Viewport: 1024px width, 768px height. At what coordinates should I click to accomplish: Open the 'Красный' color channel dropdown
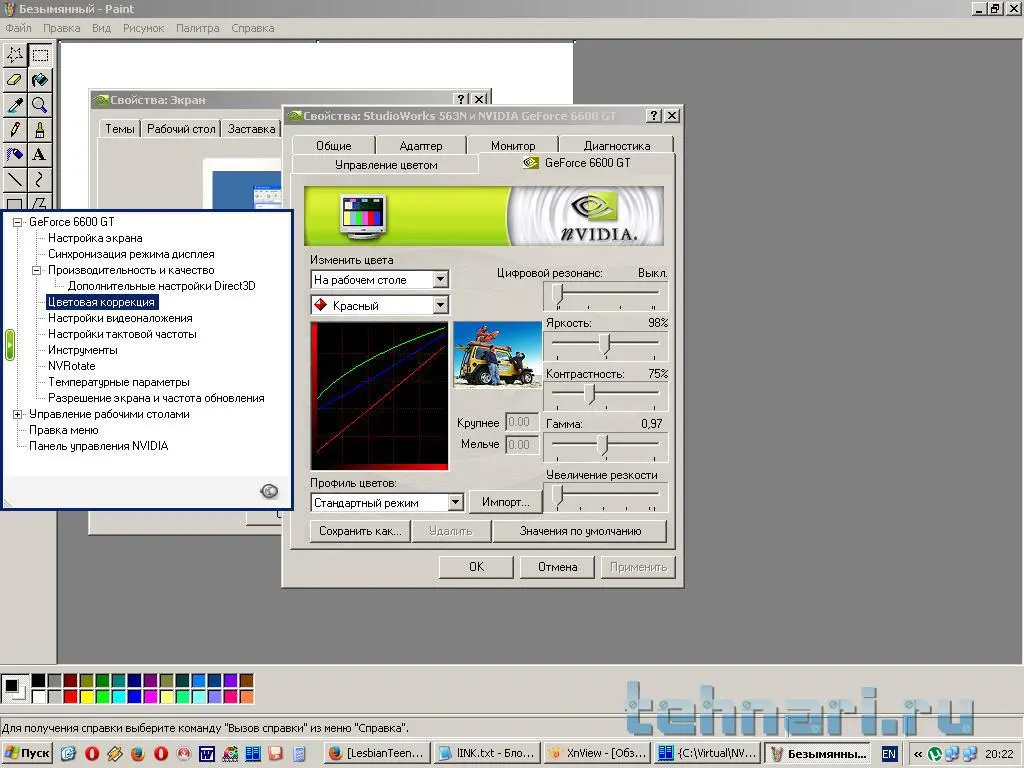point(440,305)
